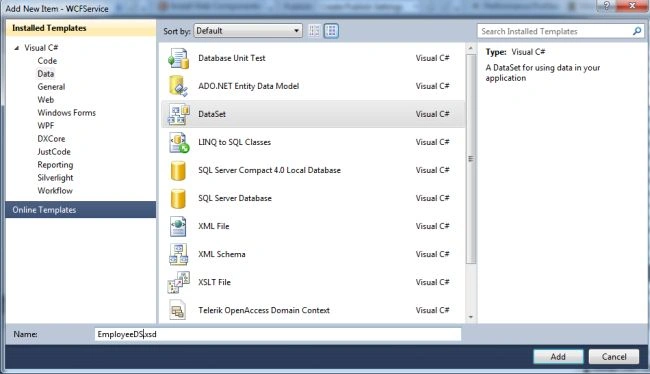Click the Add button

558,357
